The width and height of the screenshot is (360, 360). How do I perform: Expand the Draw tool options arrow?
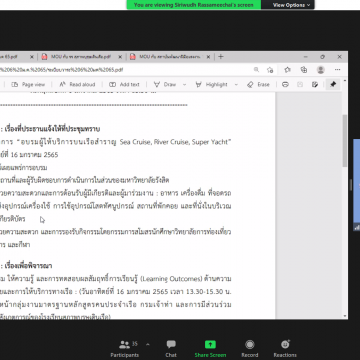pos(184,85)
